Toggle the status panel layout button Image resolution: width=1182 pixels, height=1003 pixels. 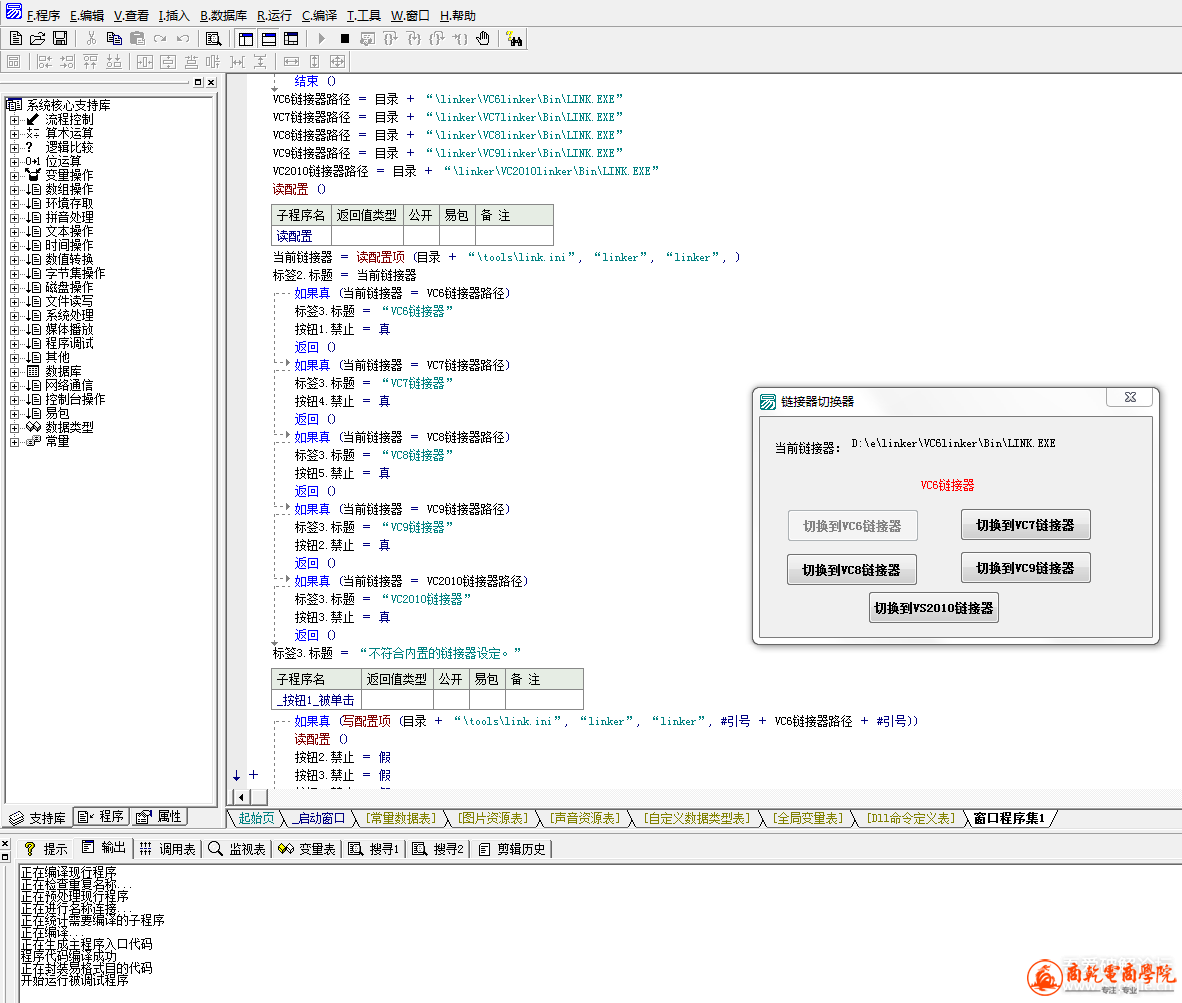click(269, 38)
